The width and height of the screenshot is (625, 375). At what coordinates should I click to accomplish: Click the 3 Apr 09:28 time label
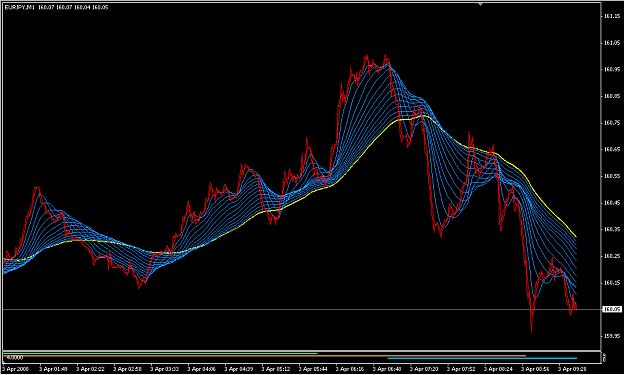(572, 369)
